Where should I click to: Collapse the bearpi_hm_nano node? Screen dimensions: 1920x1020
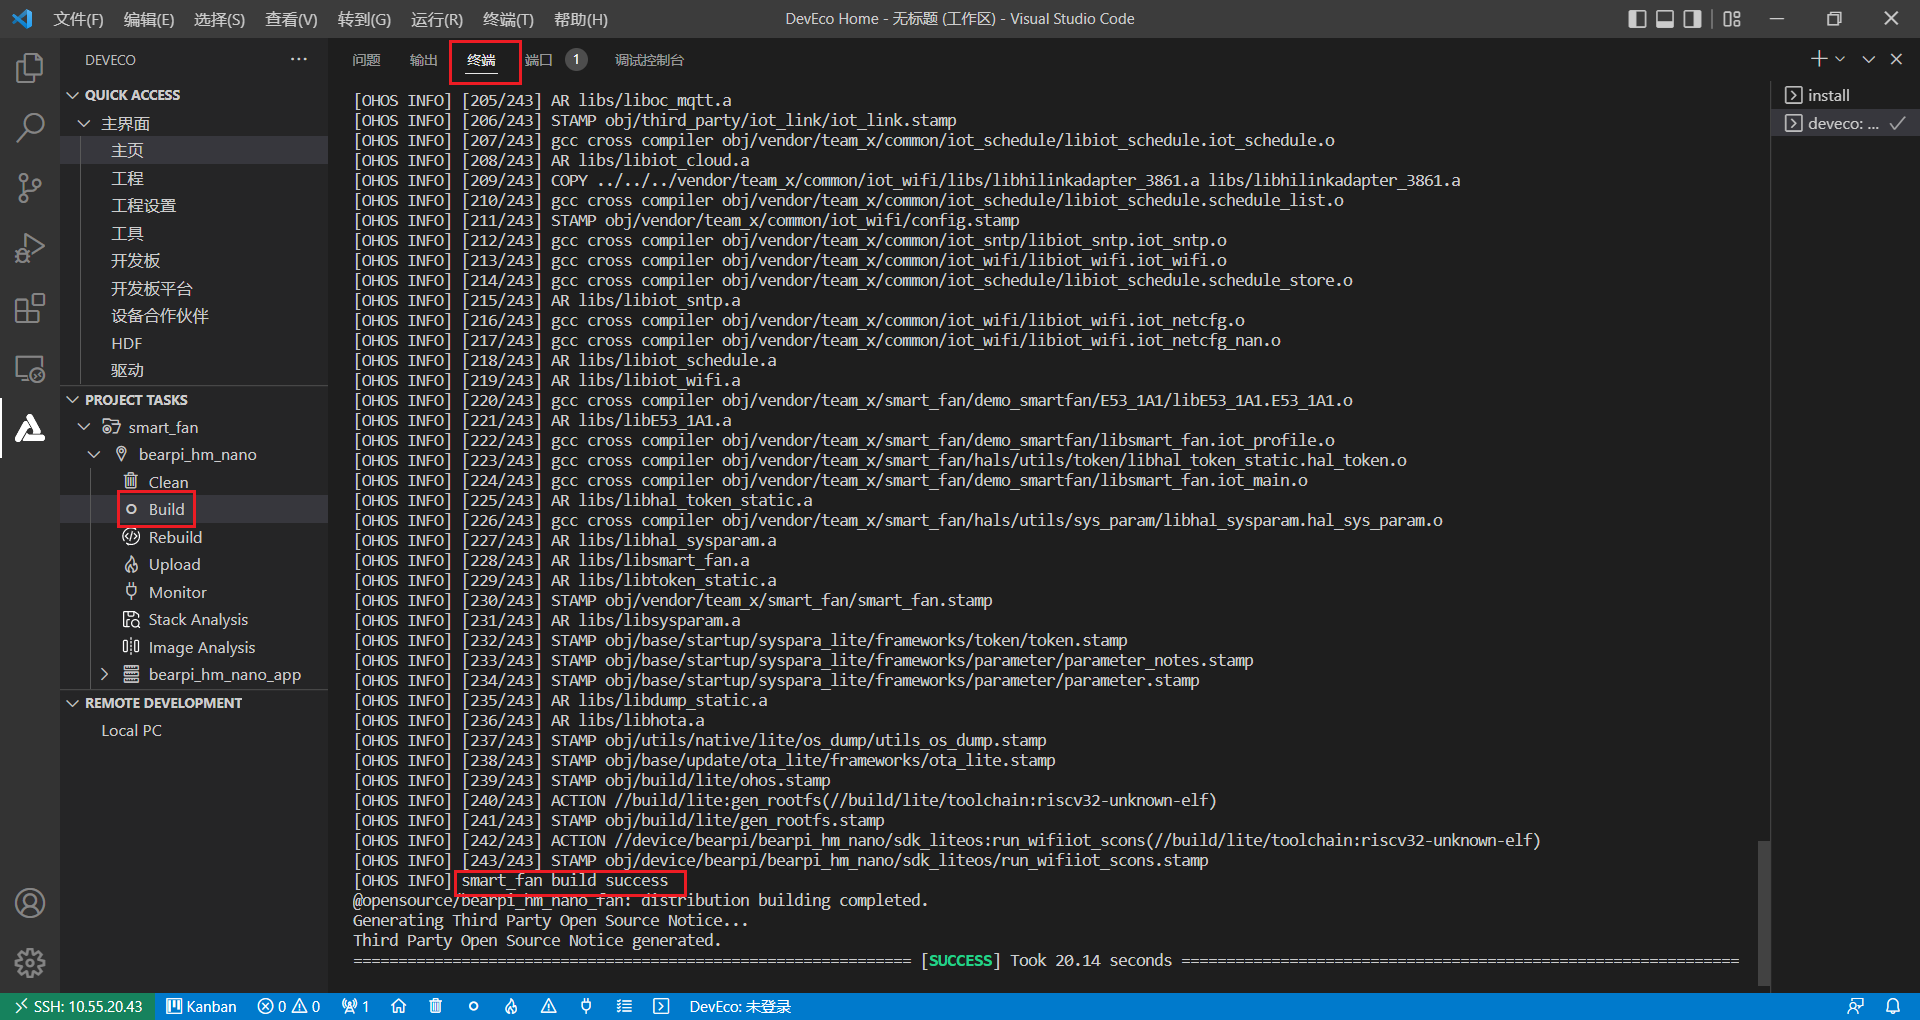tap(95, 454)
